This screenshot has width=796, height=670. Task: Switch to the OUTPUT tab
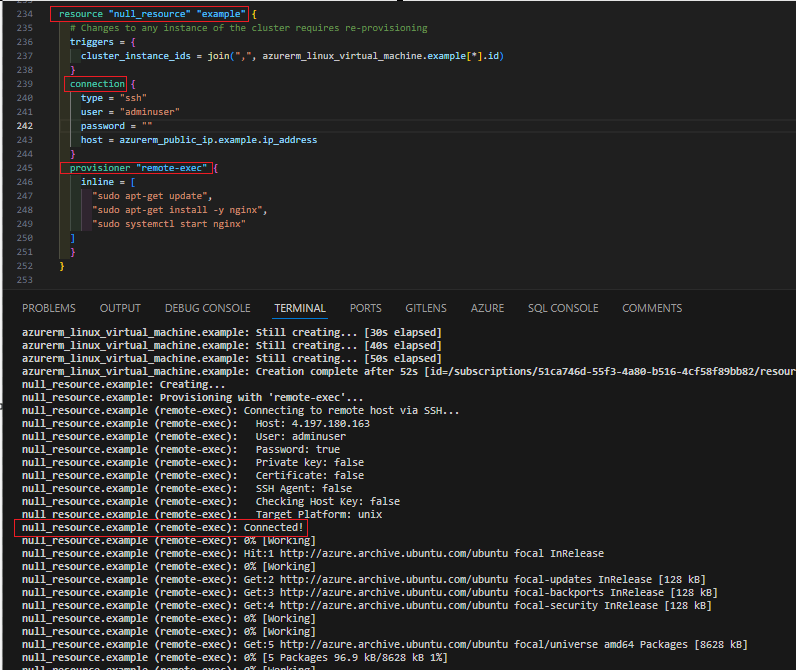pos(120,308)
